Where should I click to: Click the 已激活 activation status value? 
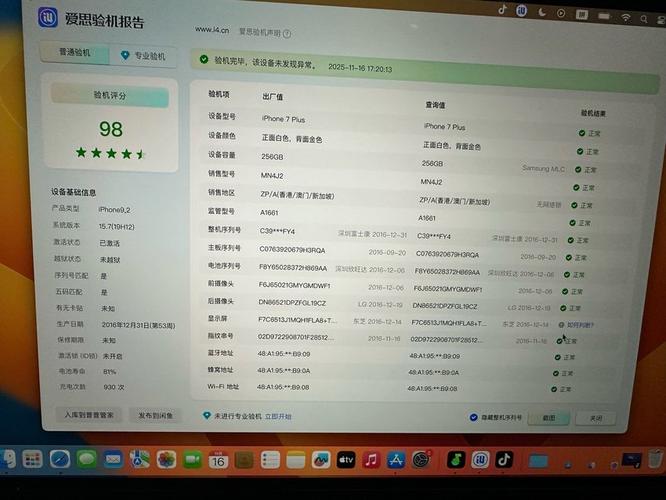coord(110,243)
